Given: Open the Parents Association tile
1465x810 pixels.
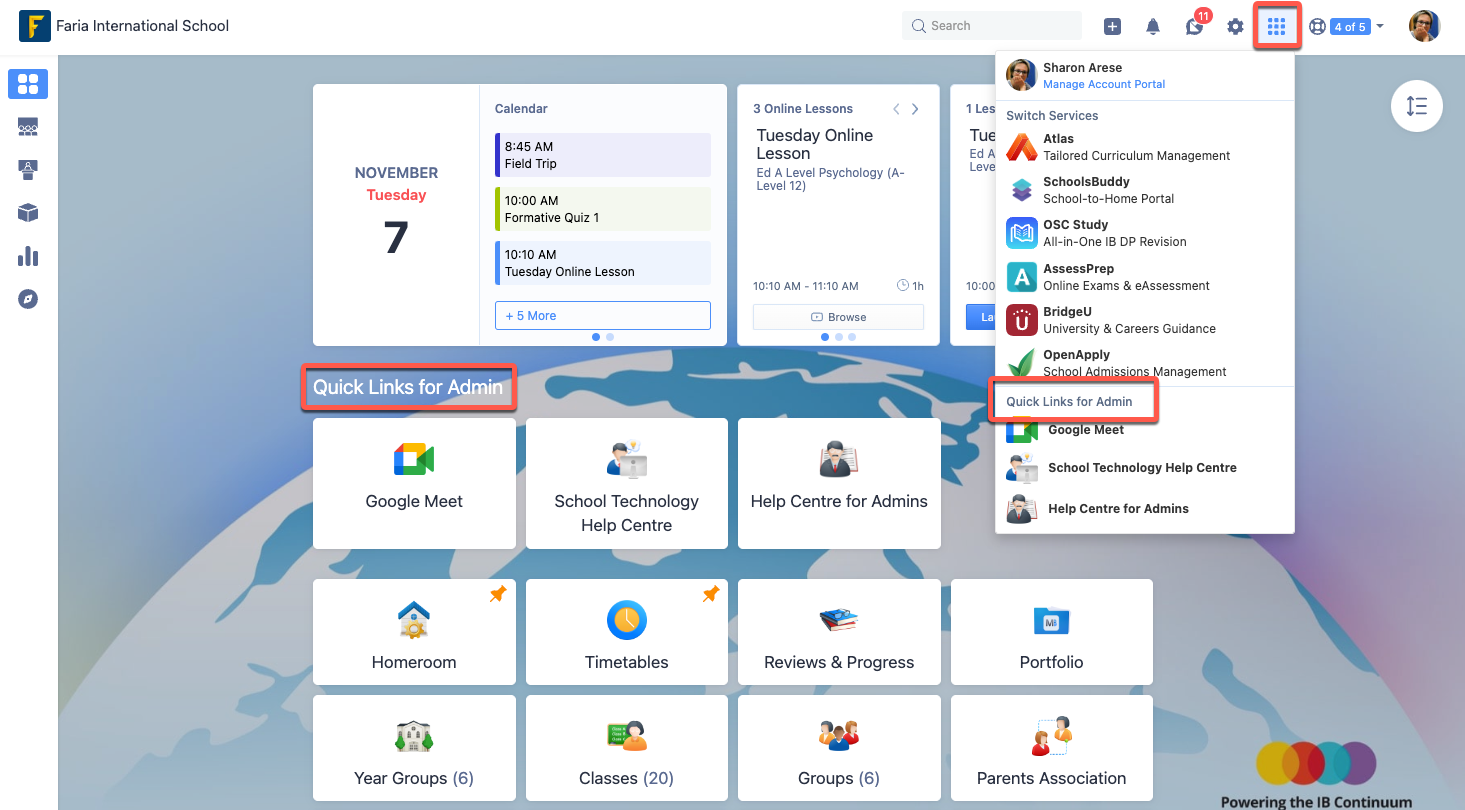Looking at the screenshot, I should (x=1052, y=748).
